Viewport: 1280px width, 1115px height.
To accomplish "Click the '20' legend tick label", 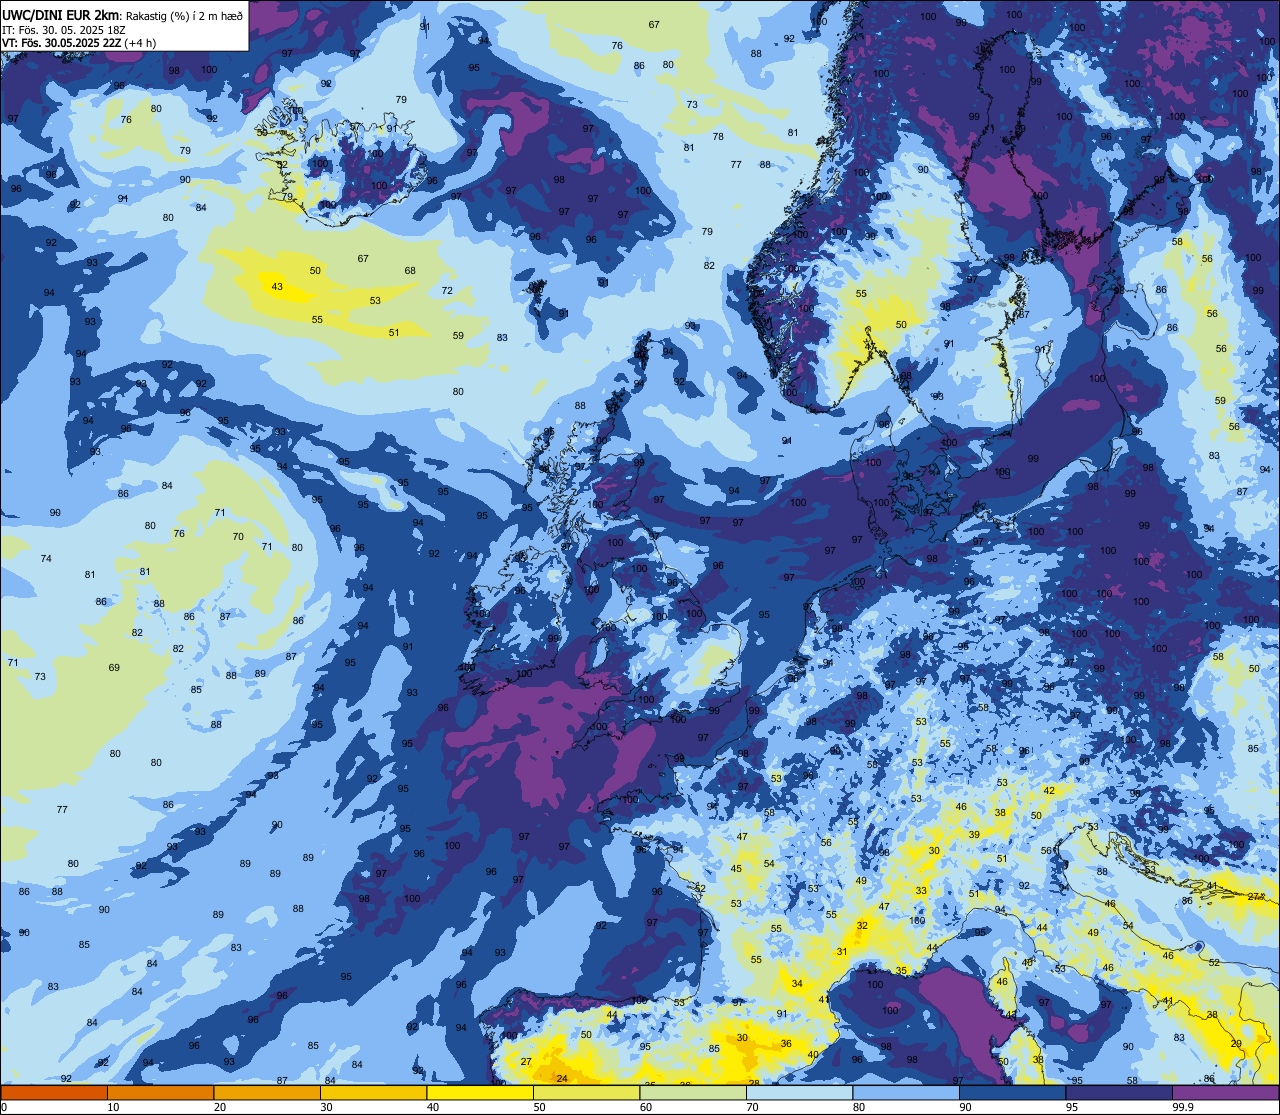I will [x=220, y=1107].
